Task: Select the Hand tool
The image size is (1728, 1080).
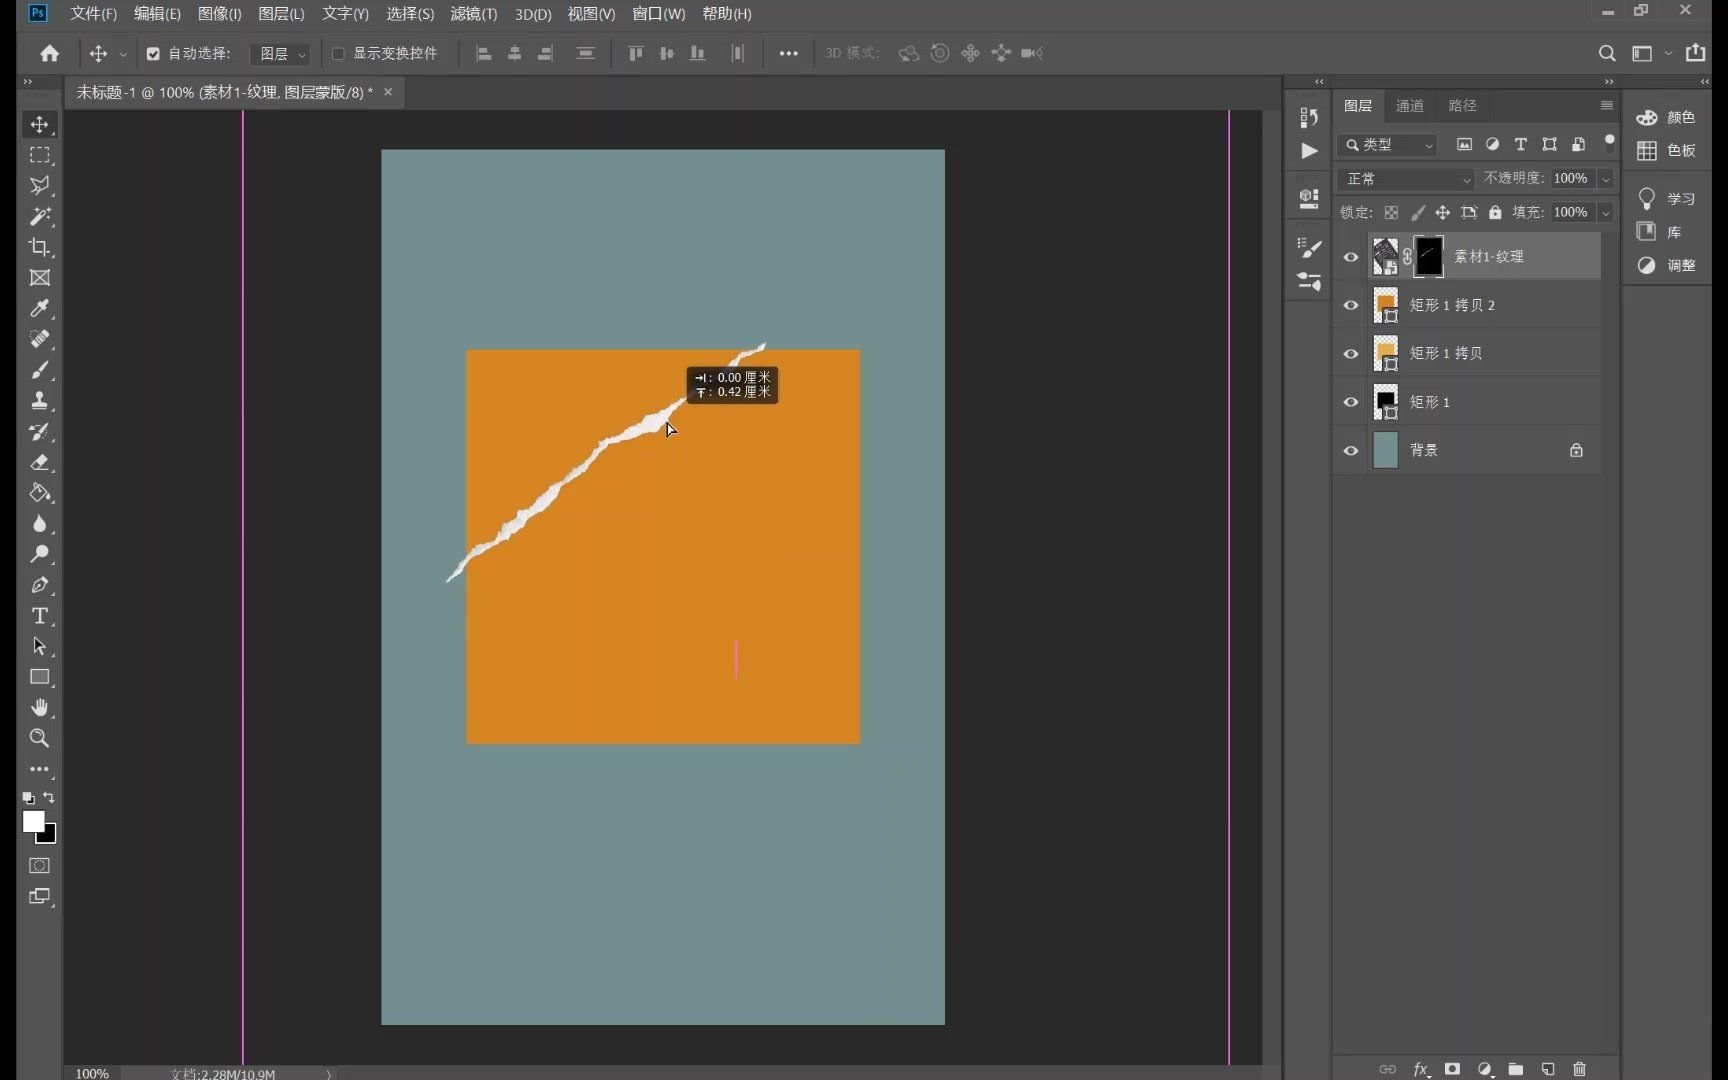Action: coord(40,708)
